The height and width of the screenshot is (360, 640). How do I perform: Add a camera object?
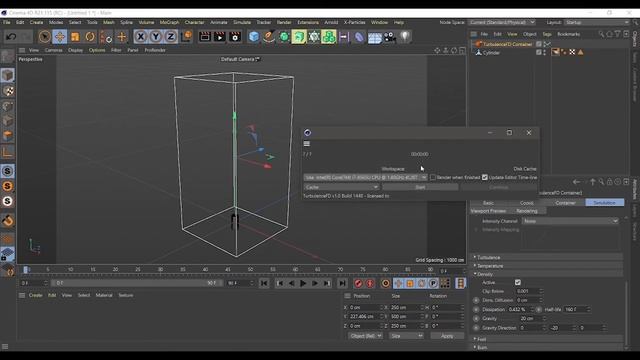click(x=390, y=37)
